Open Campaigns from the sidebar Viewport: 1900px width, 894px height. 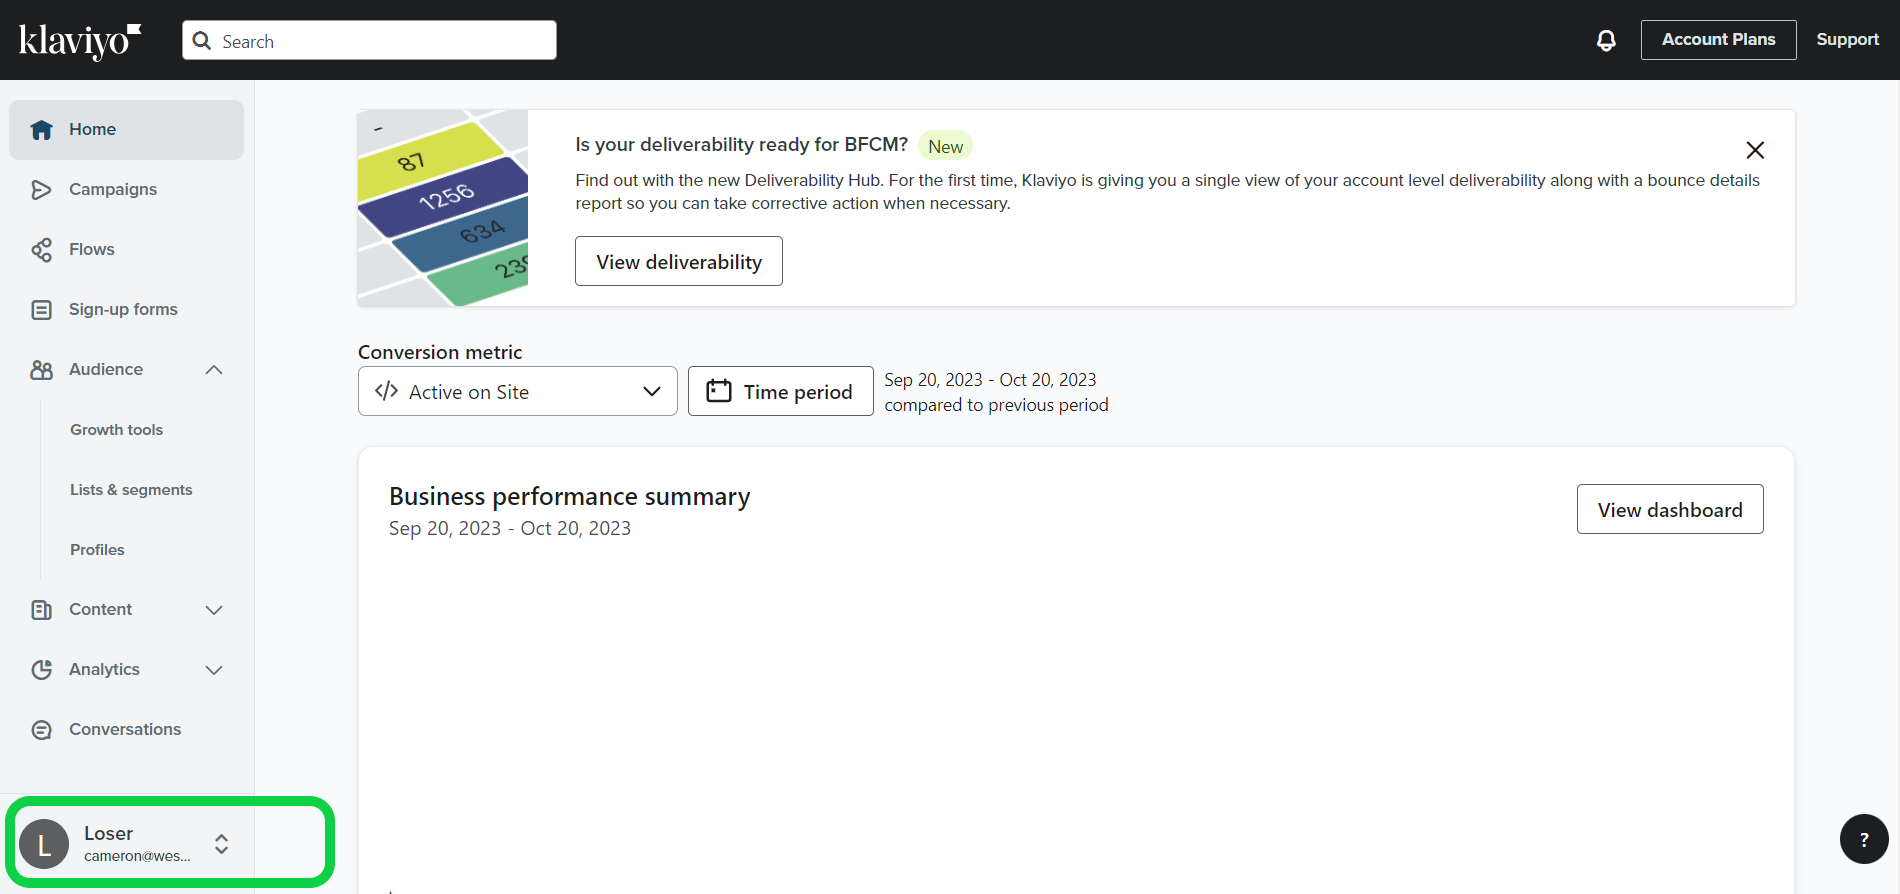126,190
